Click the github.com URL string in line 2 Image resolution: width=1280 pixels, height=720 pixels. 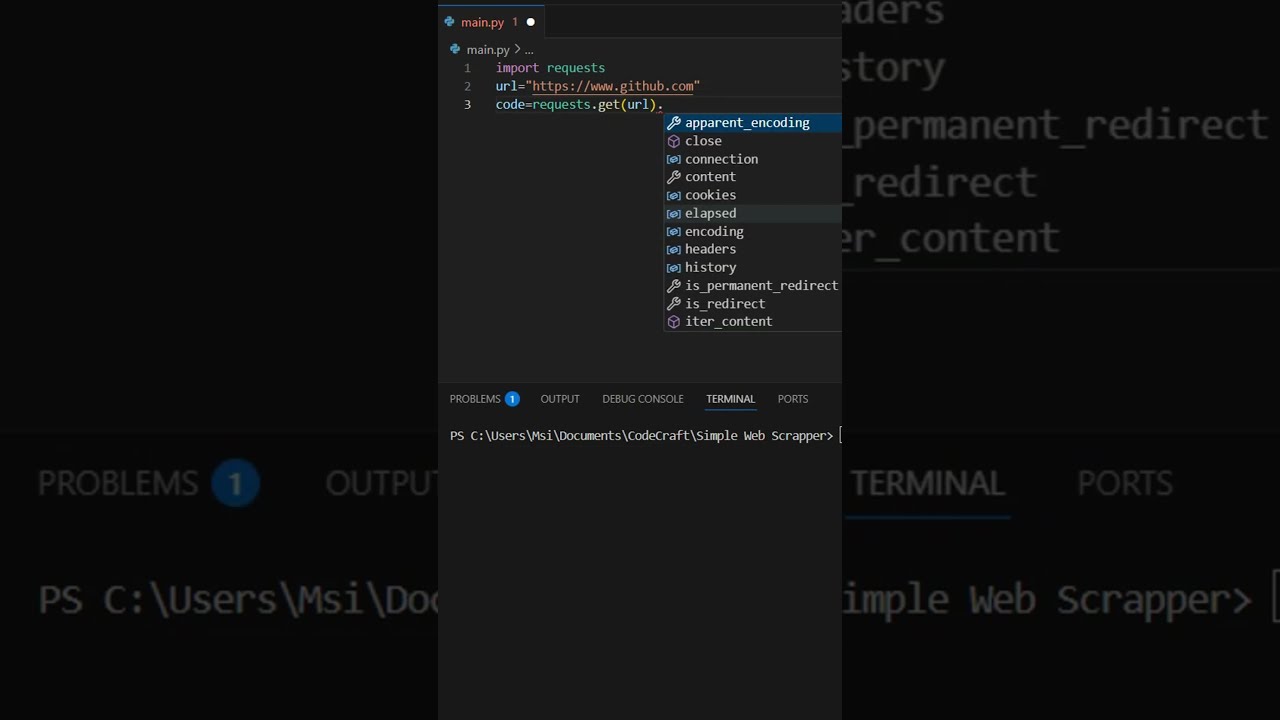[x=614, y=86]
